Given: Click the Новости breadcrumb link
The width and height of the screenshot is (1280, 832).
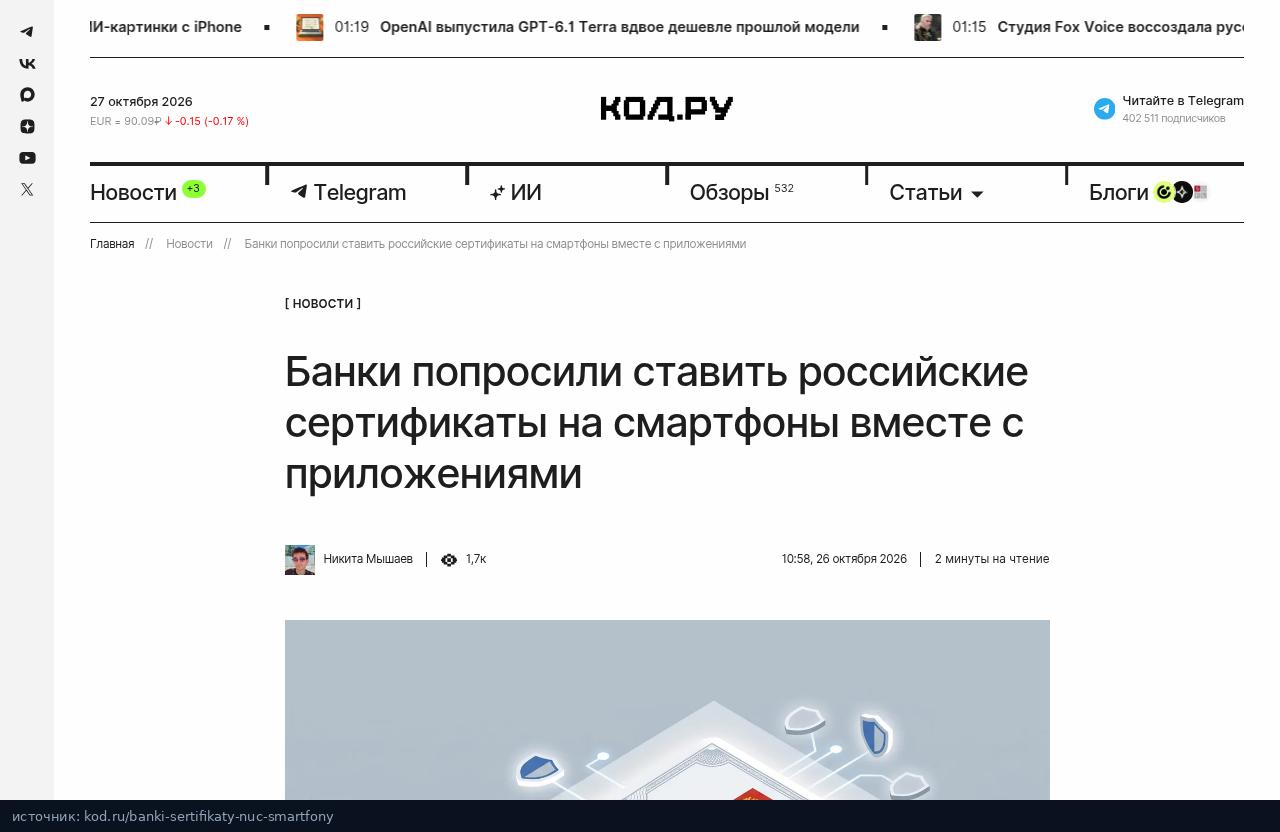Looking at the screenshot, I should [x=189, y=244].
